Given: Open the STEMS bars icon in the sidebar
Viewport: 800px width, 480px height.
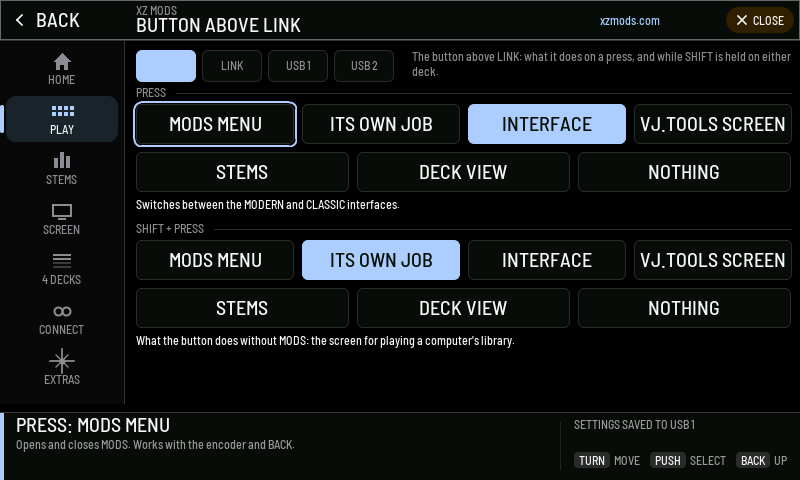Looking at the screenshot, I should 62,160.
